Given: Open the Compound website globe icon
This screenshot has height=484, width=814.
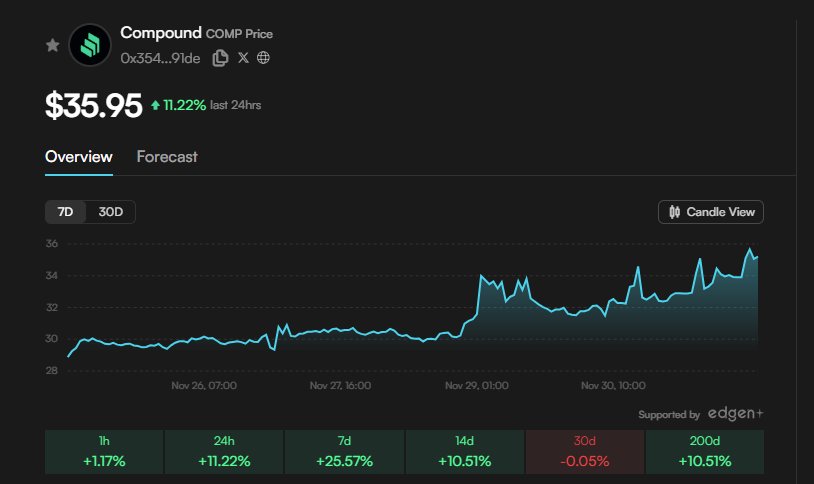Looking at the screenshot, I should (x=263, y=58).
